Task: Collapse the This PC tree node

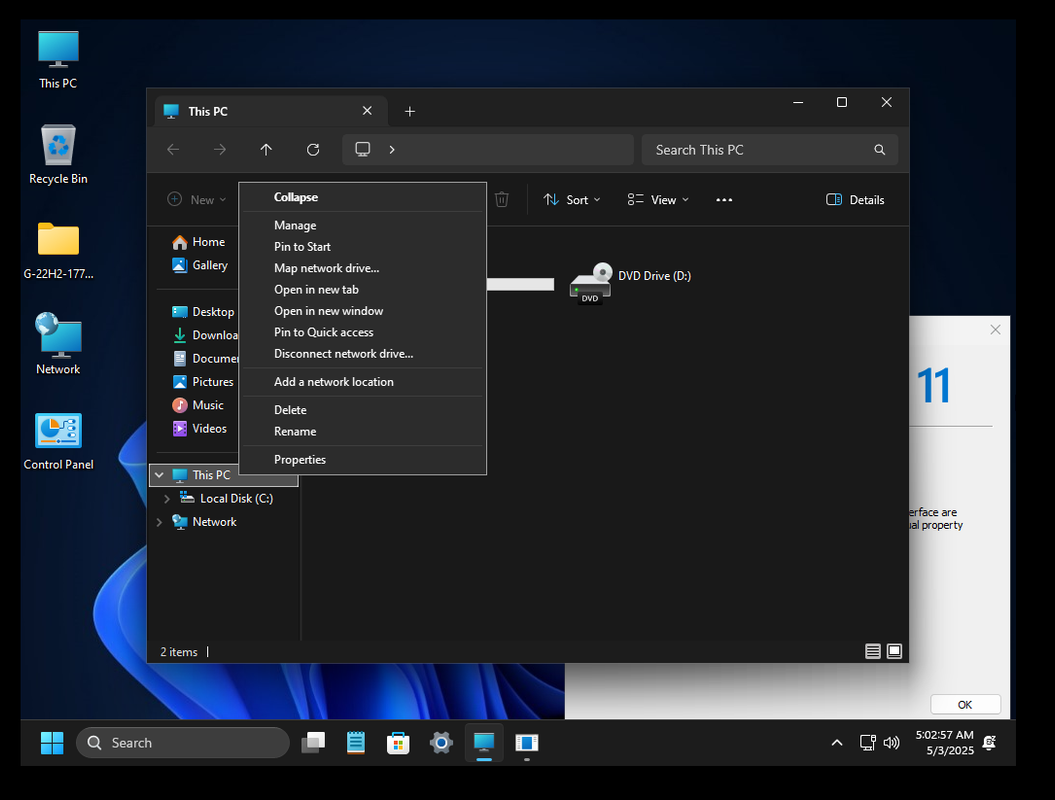Action: (159, 475)
